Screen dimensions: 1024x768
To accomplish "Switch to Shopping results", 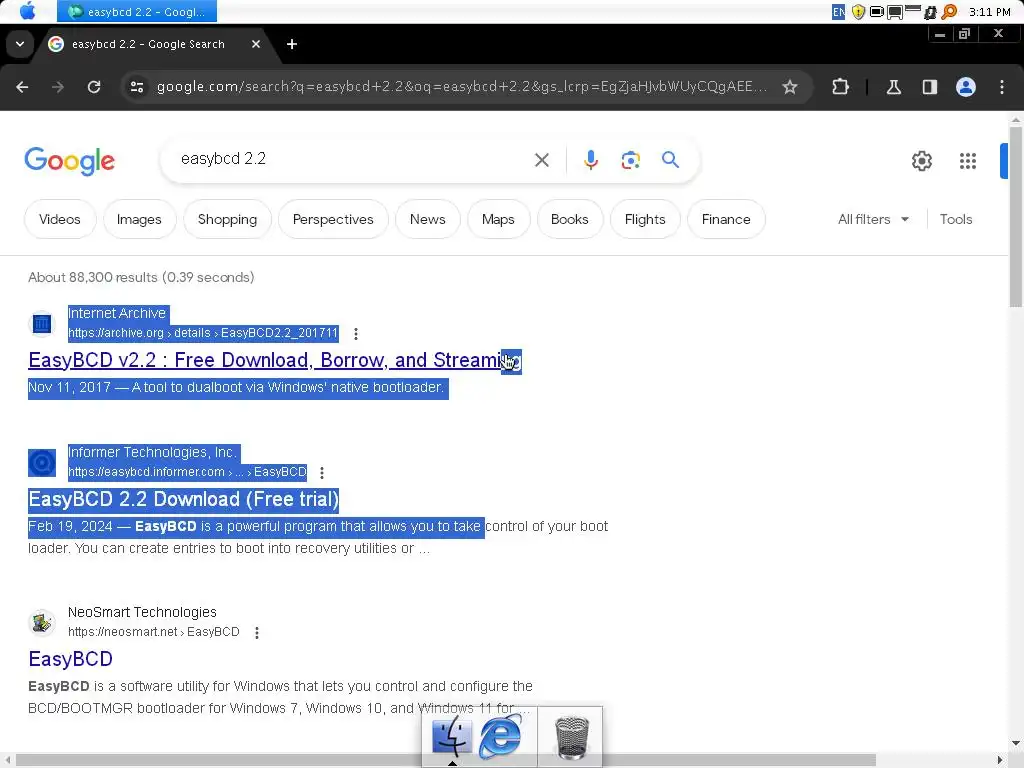I will click(x=227, y=219).
